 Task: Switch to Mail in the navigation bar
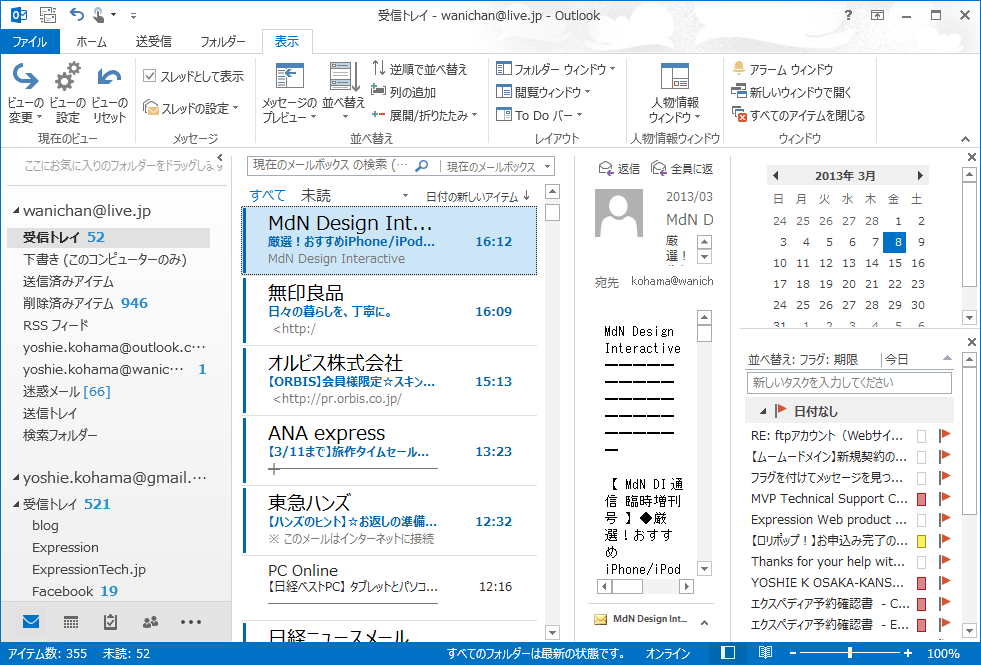pos(31,621)
